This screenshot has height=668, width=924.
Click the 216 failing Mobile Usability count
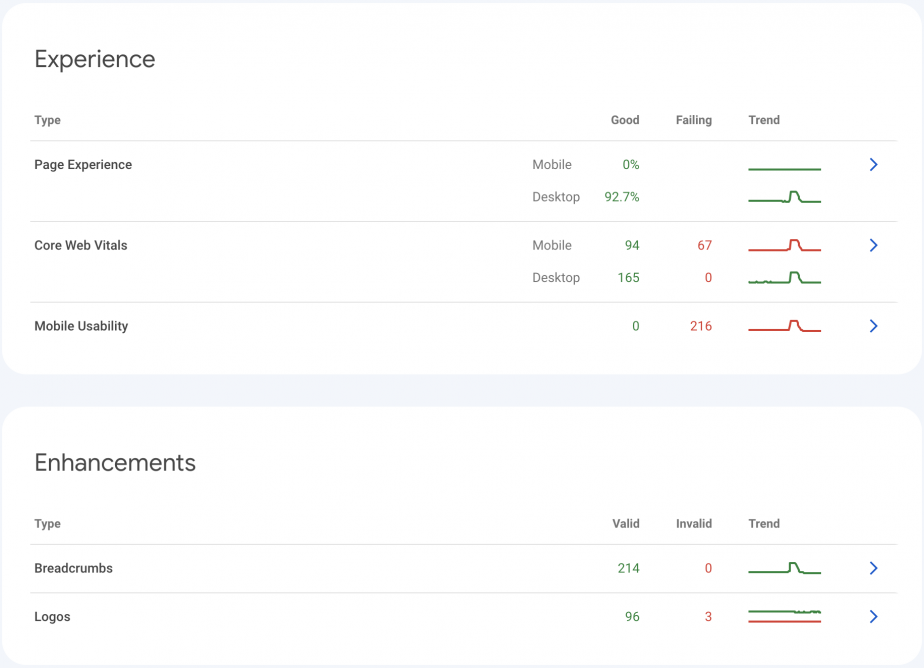coord(701,326)
